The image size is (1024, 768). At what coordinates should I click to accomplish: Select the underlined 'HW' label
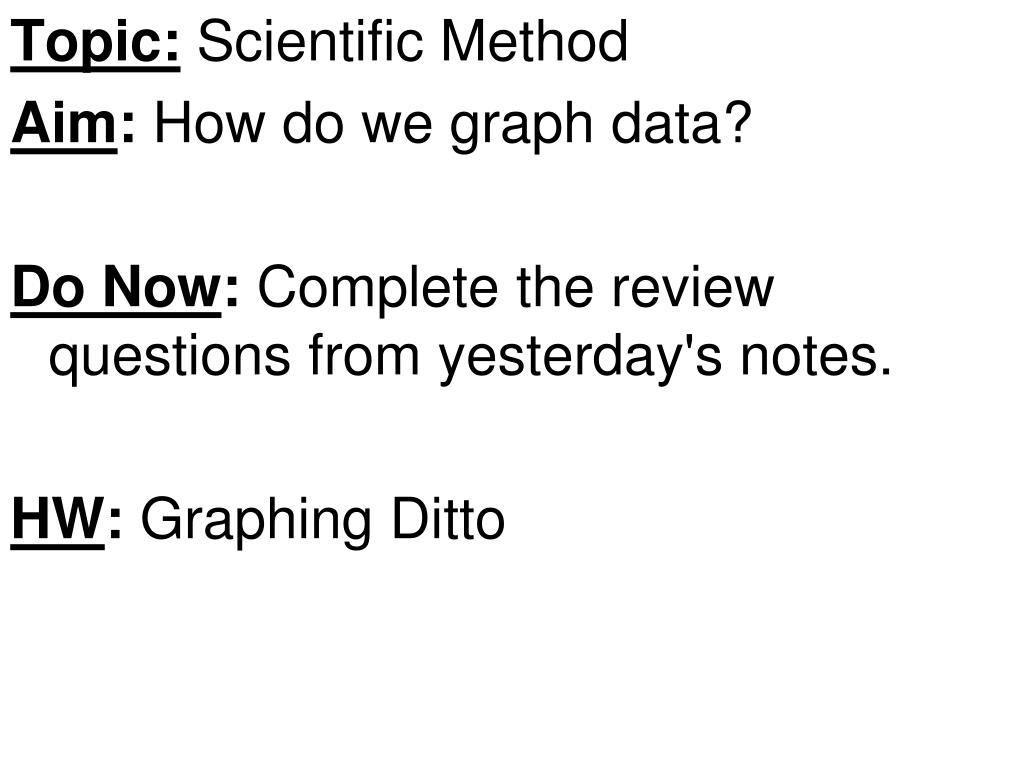pyautogui.click(x=57, y=519)
